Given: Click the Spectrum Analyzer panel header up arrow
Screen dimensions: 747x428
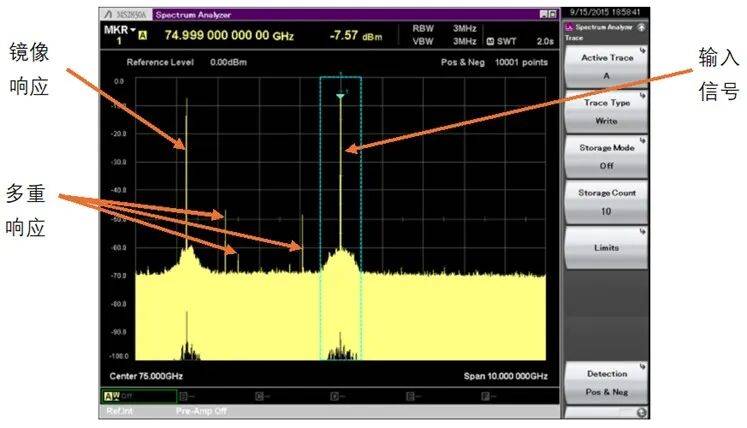Looking at the screenshot, I should 640,27.
